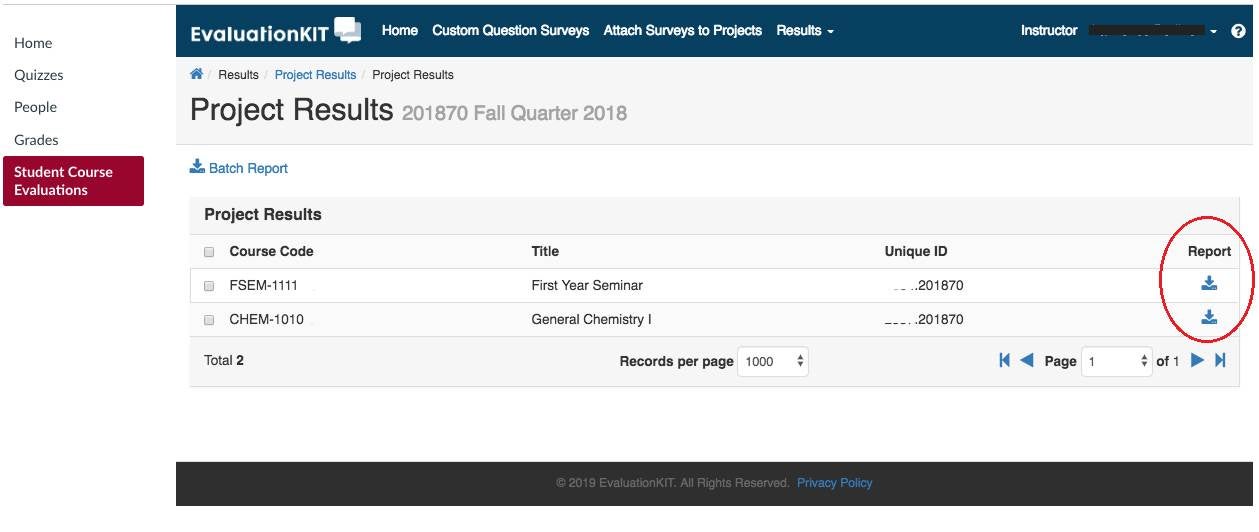Open the Privacy Policy link
The width and height of the screenshot is (1259, 532).
[x=834, y=483]
